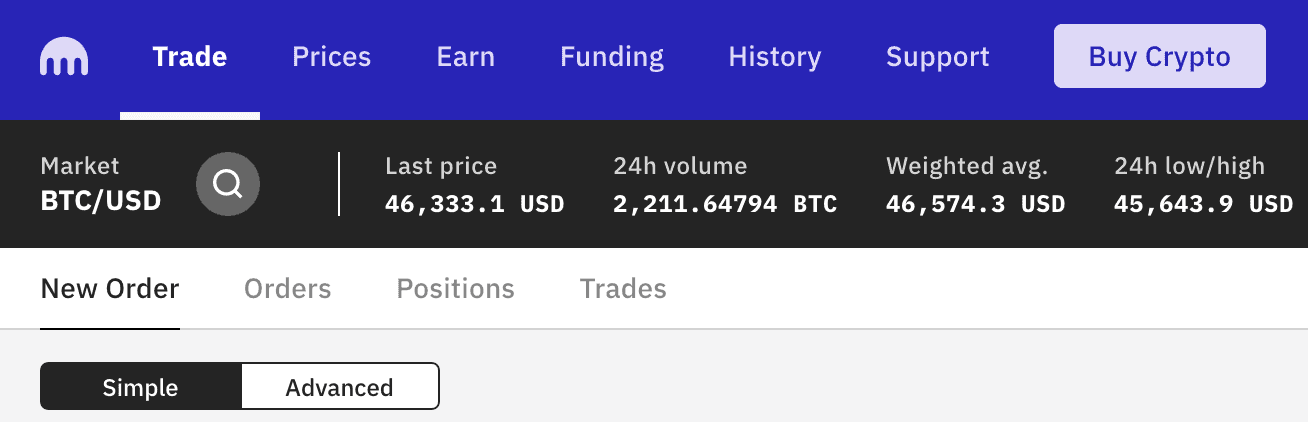
Task: Click the BTC/USD market pair selector
Action: click(x=101, y=202)
